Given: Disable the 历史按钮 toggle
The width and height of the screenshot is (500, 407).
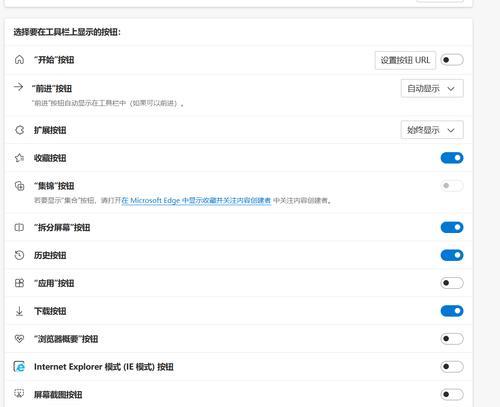Looking at the screenshot, I should click(x=452, y=255).
